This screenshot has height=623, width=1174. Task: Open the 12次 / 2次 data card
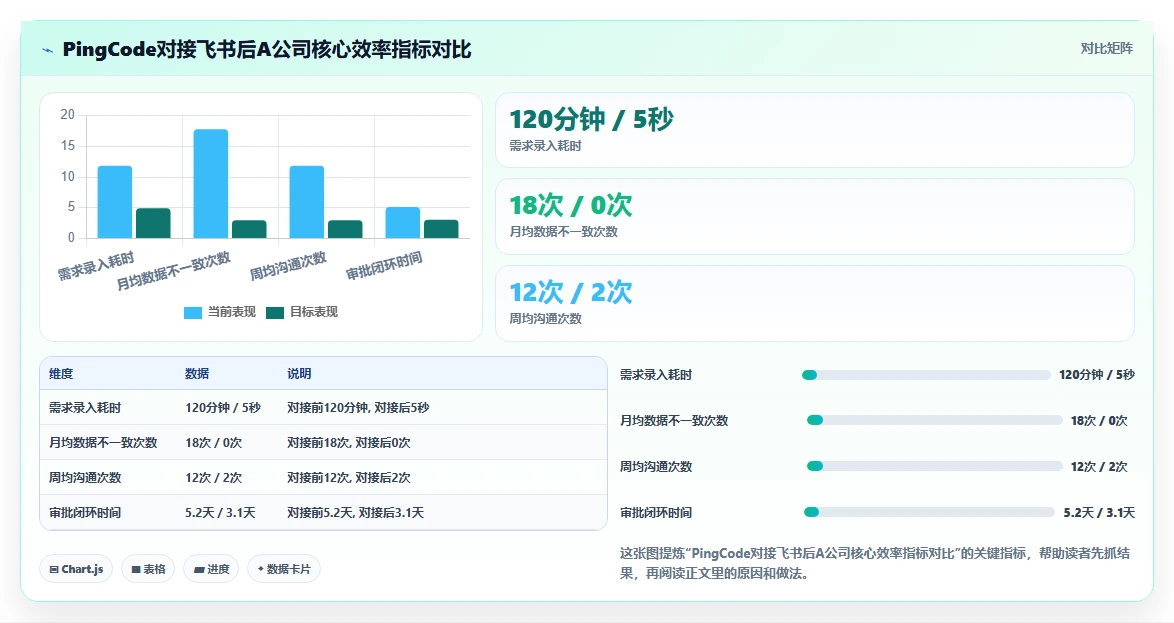coord(815,303)
